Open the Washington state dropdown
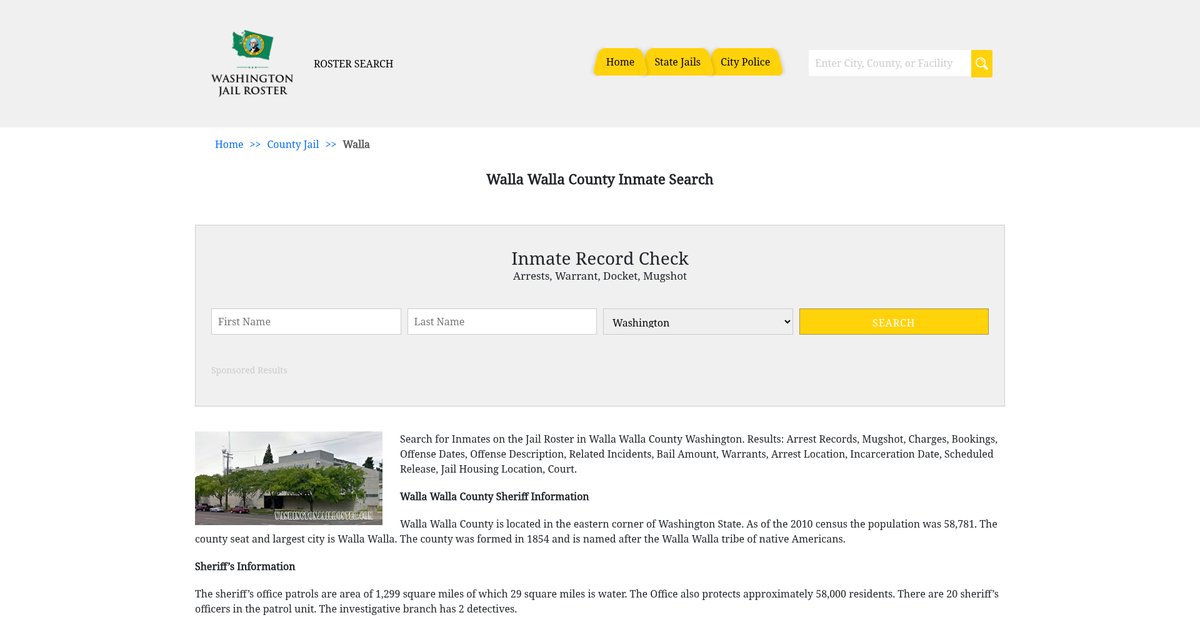The width and height of the screenshot is (1200, 620). coord(698,321)
